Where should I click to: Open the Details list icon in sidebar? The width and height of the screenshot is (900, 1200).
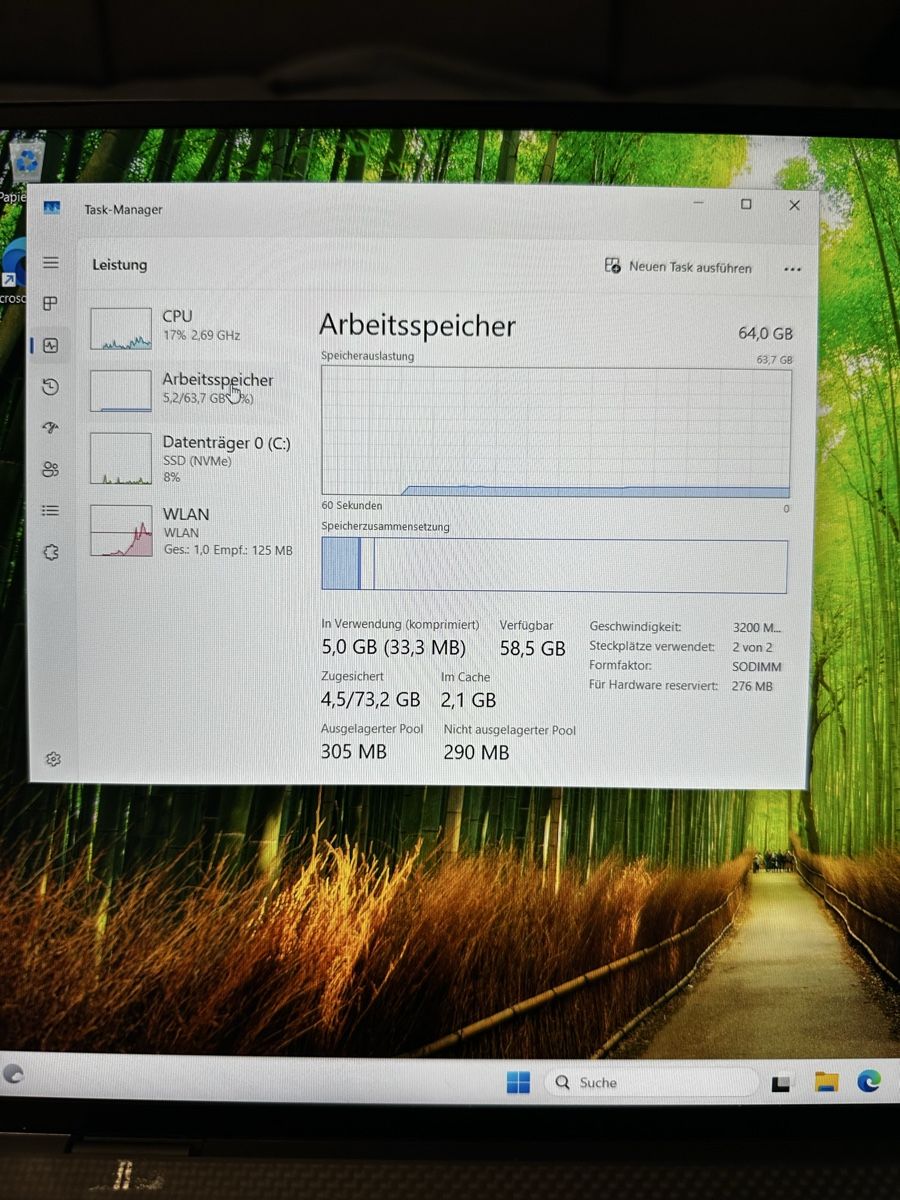[51, 510]
